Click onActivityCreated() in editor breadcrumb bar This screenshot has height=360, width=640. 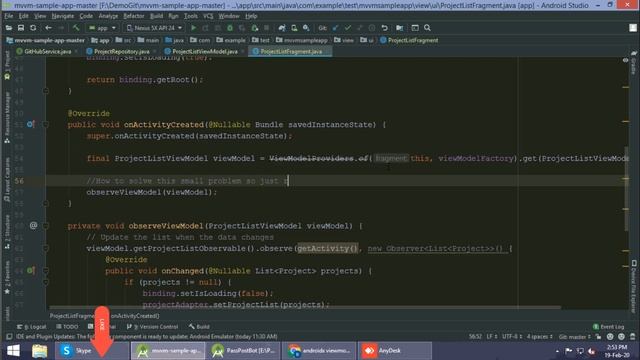135,316
